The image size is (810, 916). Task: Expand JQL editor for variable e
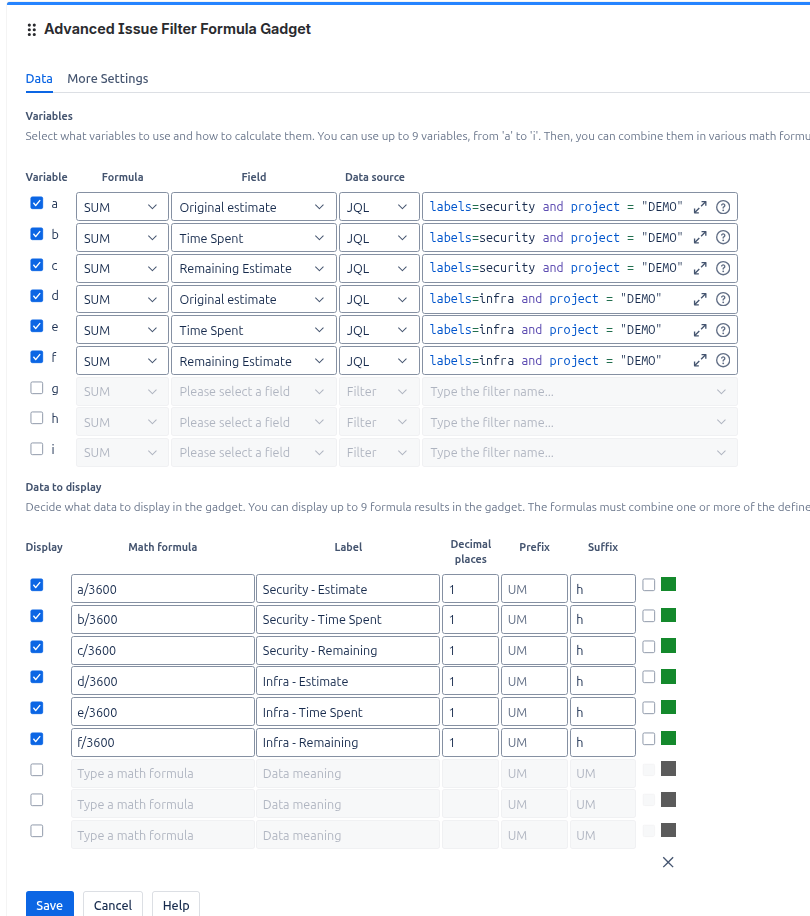coord(700,331)
